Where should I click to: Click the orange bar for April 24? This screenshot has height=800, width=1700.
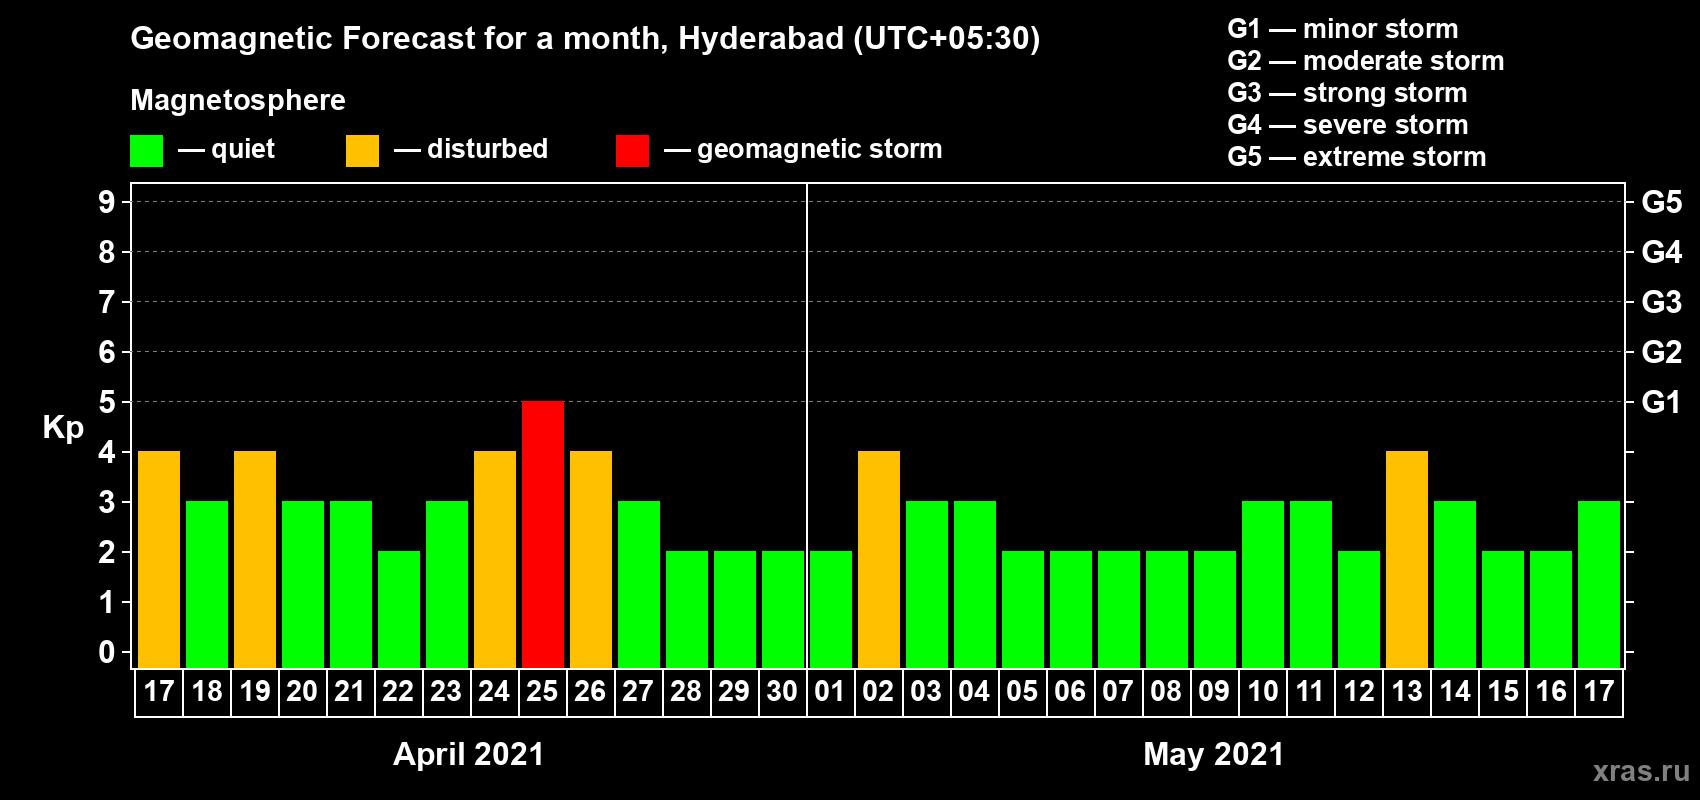click(495, 559)
